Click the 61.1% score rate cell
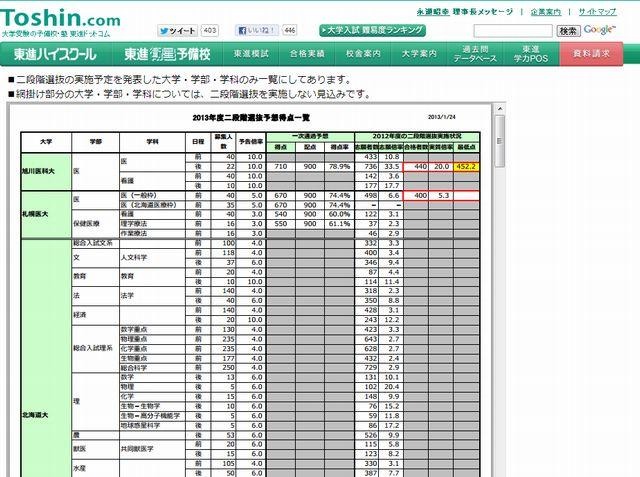The width and height of the screenshot is (640, 477). (340, 224)
